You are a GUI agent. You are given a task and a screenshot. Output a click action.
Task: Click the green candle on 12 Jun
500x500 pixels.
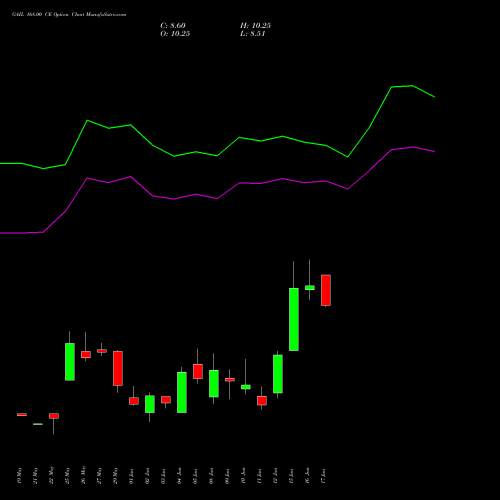(278, 374)
